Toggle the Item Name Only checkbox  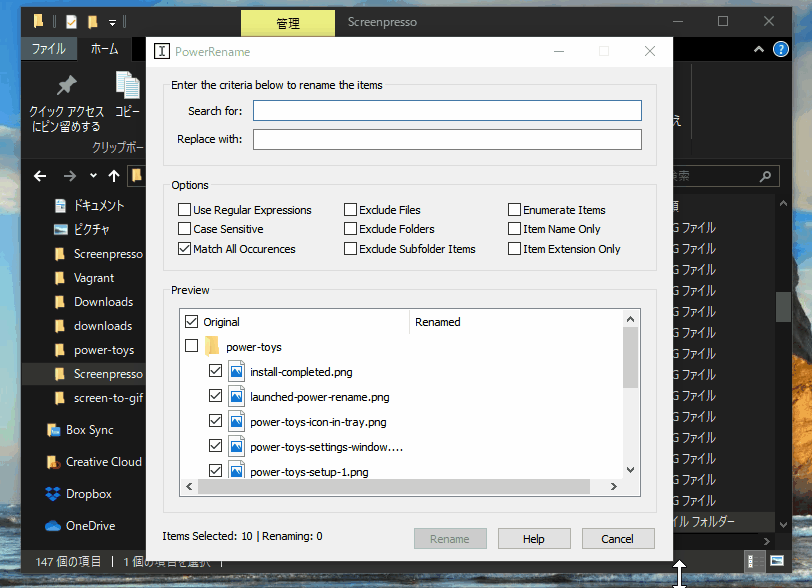tap(514, 229)
